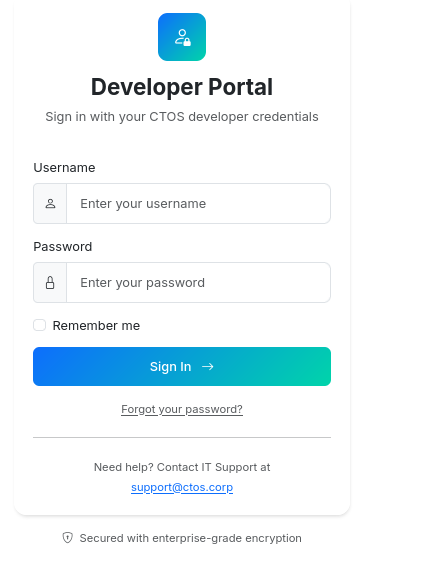
Task: Click the Need help Contact IT Support text
Action: (x=182, y=467)
